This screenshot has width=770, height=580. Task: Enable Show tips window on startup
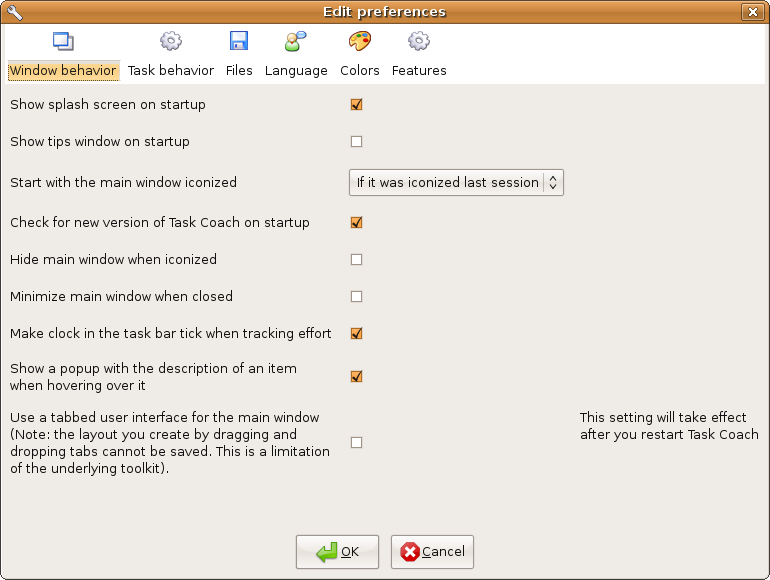coord(357,141)
